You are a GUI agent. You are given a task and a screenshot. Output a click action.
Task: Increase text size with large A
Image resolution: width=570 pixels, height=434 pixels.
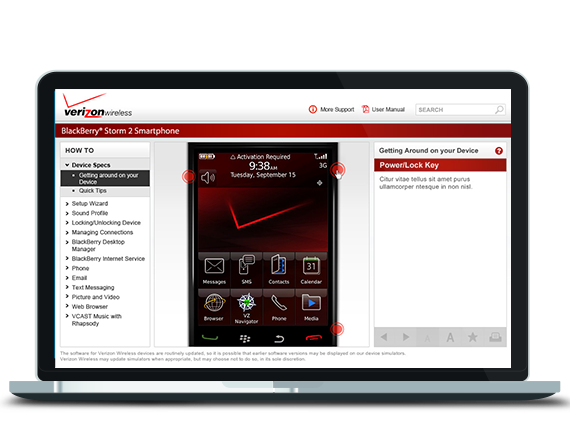(450, 337)
